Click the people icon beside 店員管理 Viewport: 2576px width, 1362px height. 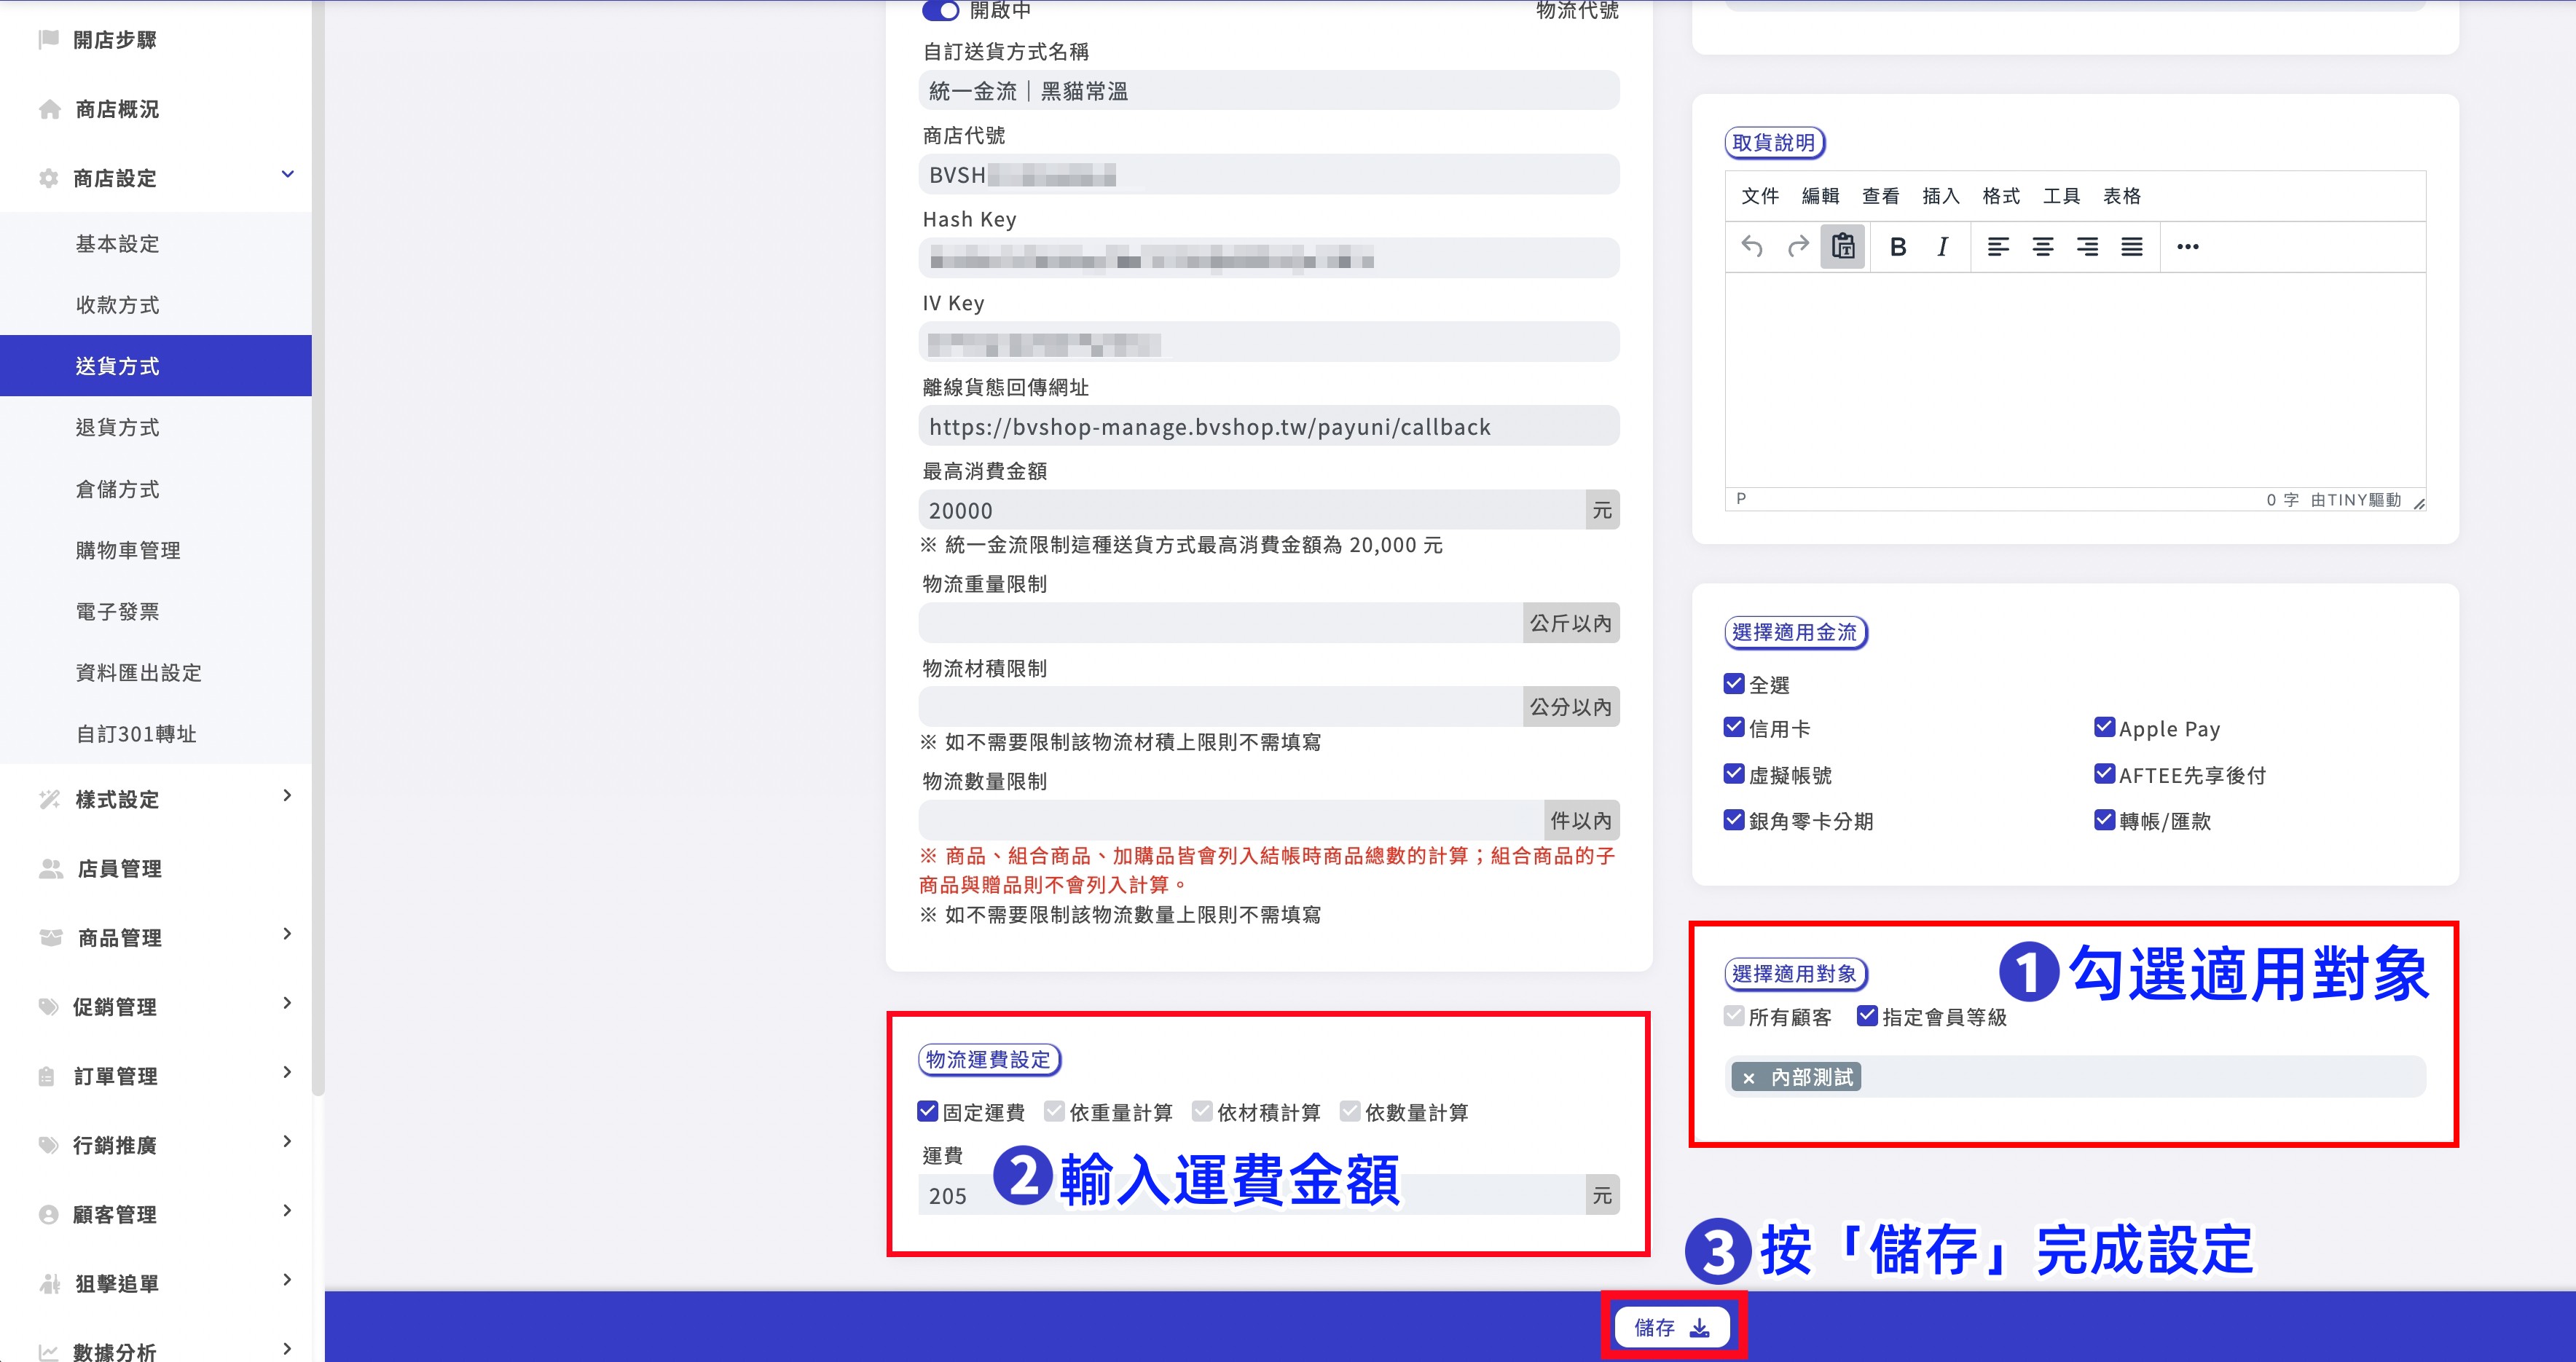click(50, 868)
